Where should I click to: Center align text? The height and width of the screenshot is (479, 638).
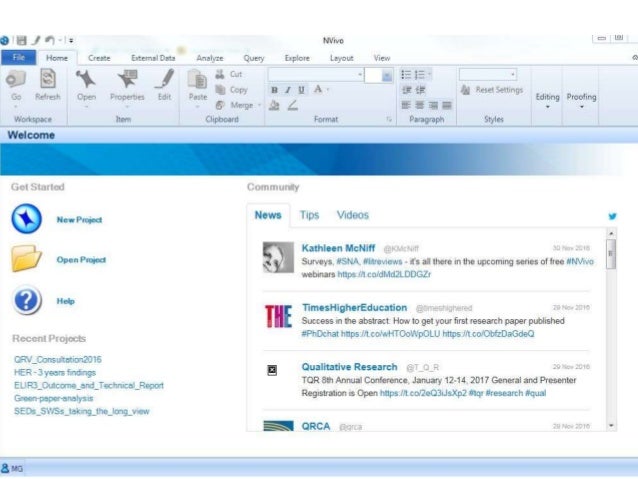[420, 105]
